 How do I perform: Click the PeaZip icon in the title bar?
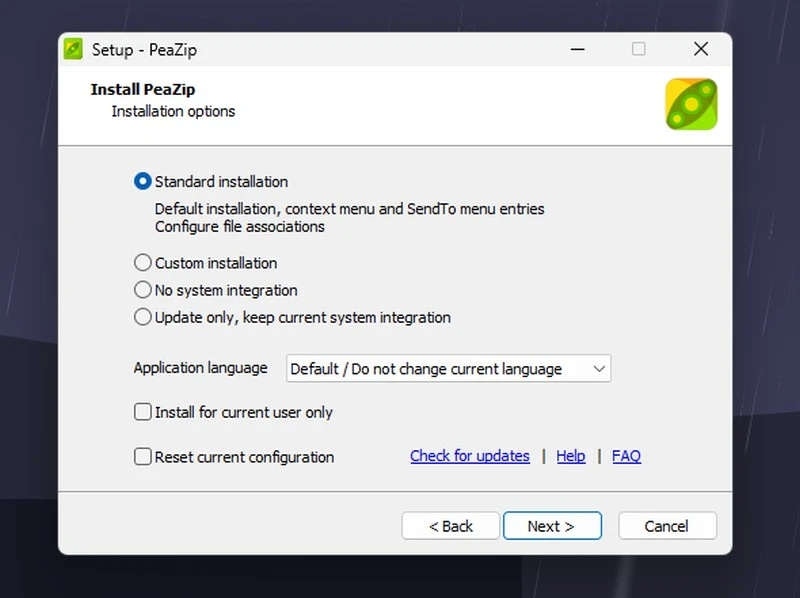point(73,49)
